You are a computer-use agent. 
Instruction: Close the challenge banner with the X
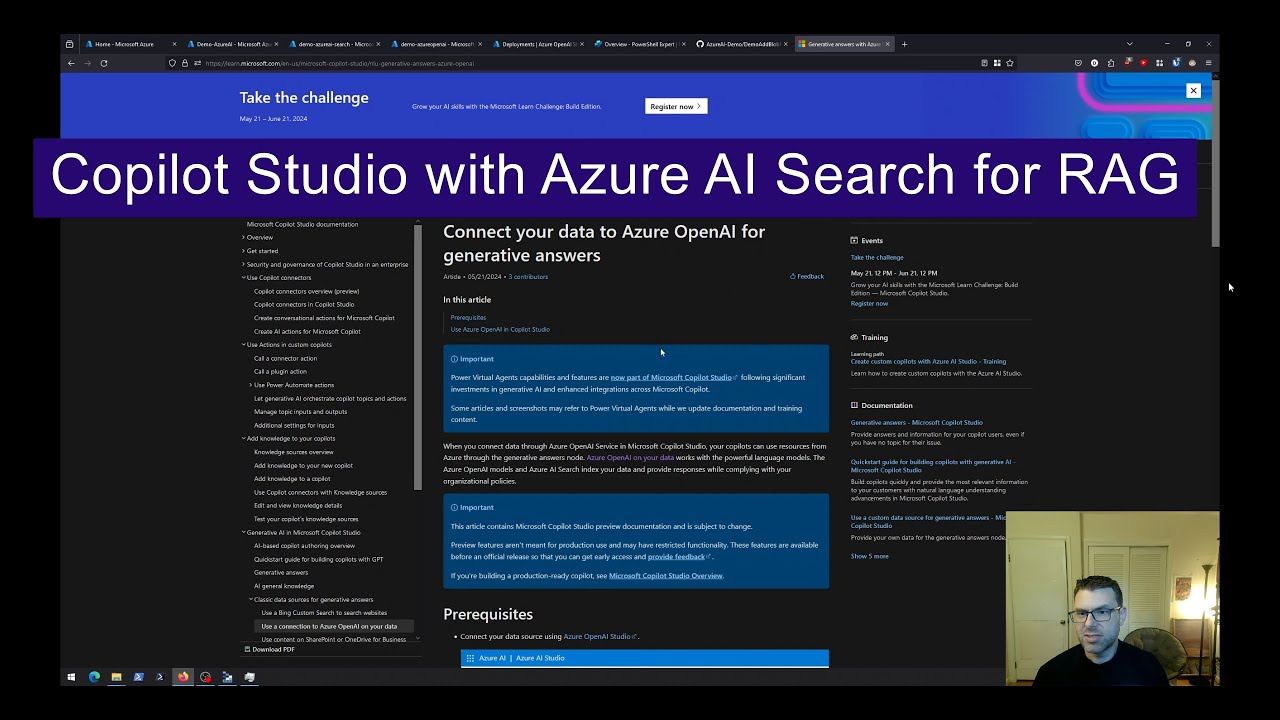point(1193,91)
